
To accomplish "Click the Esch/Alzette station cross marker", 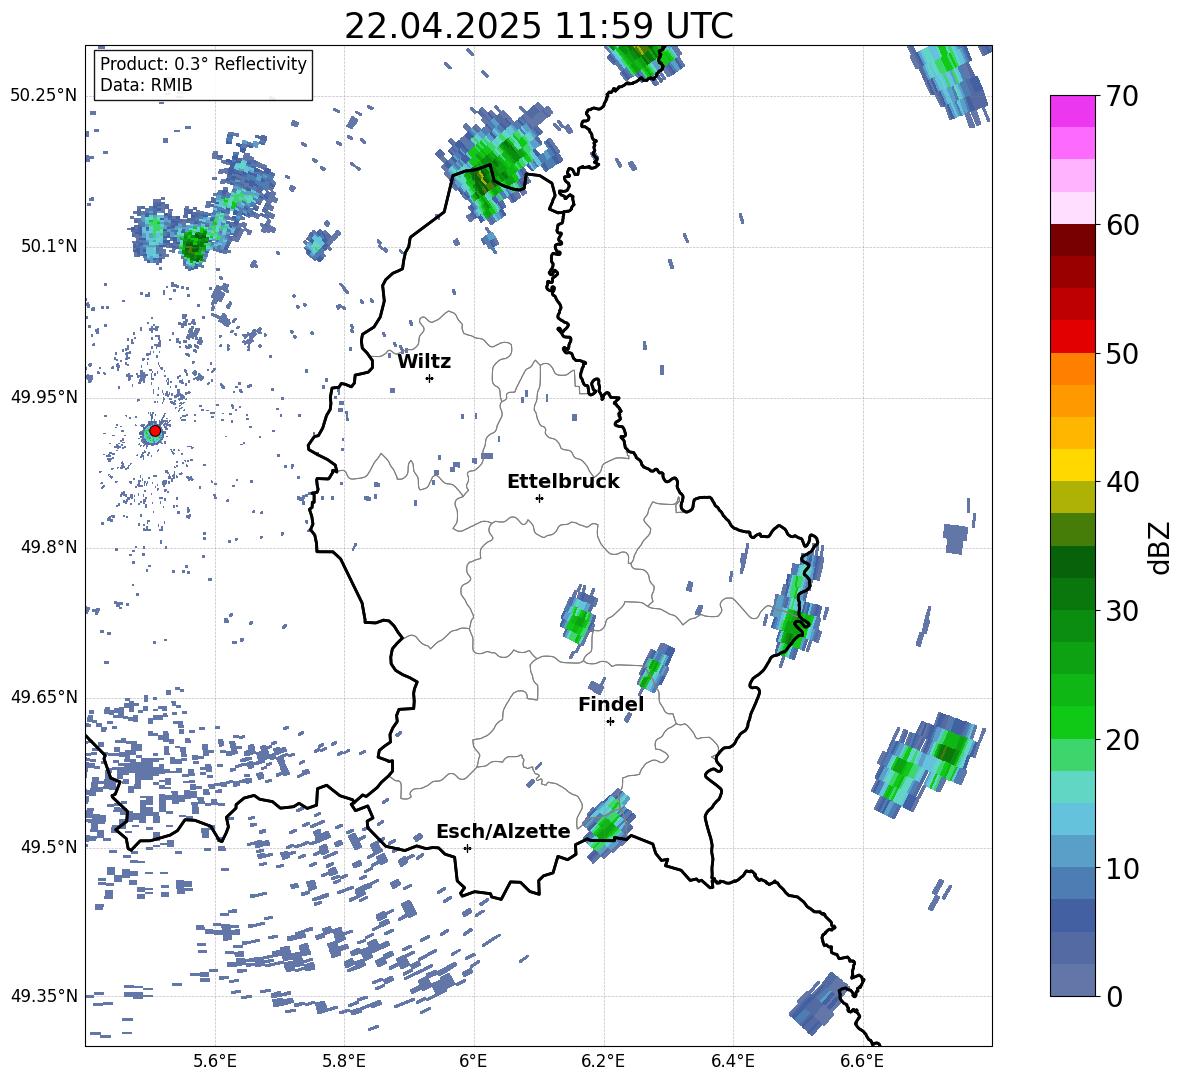I will click(x=467, y=848).
